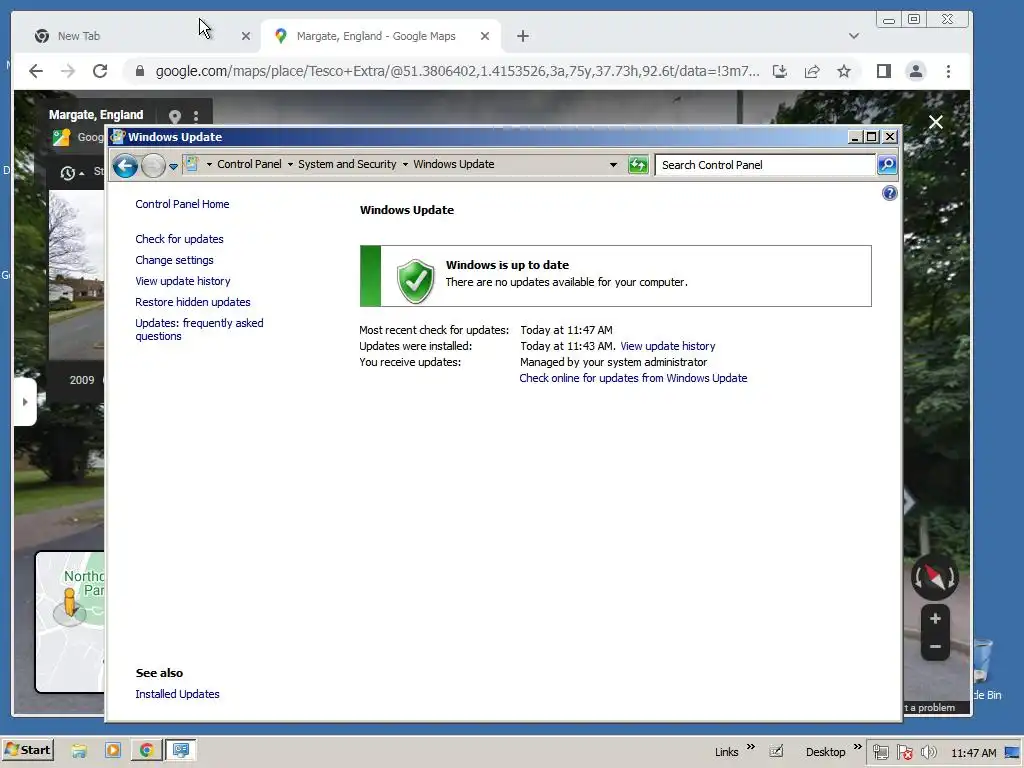Expand the Desktop toolbar chevron

click(x=857, y=746)
